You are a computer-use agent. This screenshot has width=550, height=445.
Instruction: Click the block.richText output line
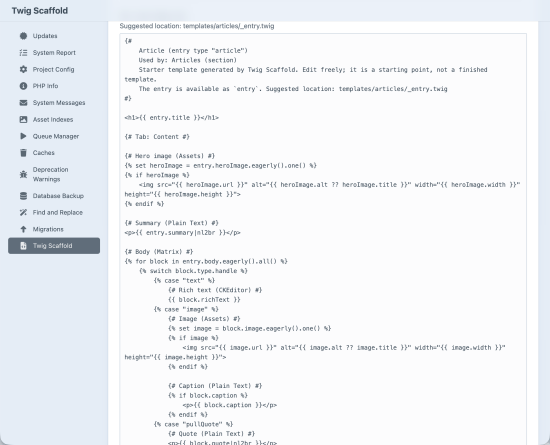pyautogui.click(x=204, y=300)
